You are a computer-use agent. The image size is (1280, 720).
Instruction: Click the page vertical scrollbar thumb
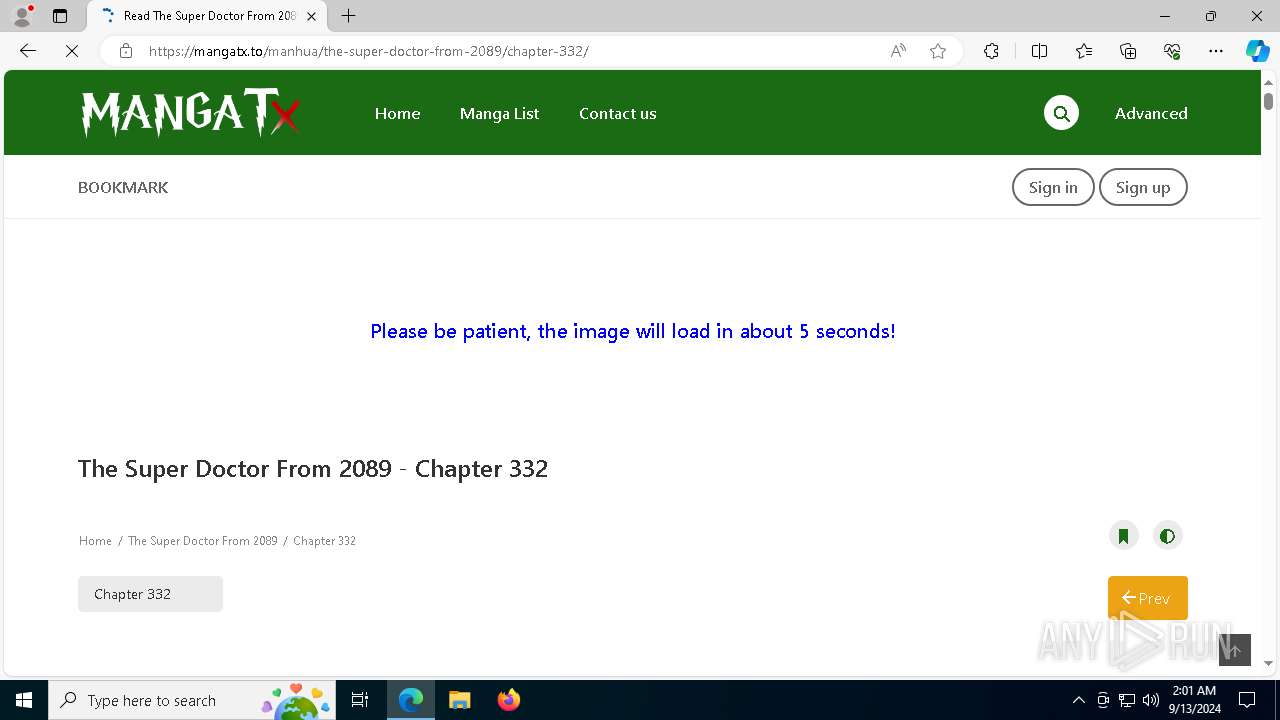1268,101
